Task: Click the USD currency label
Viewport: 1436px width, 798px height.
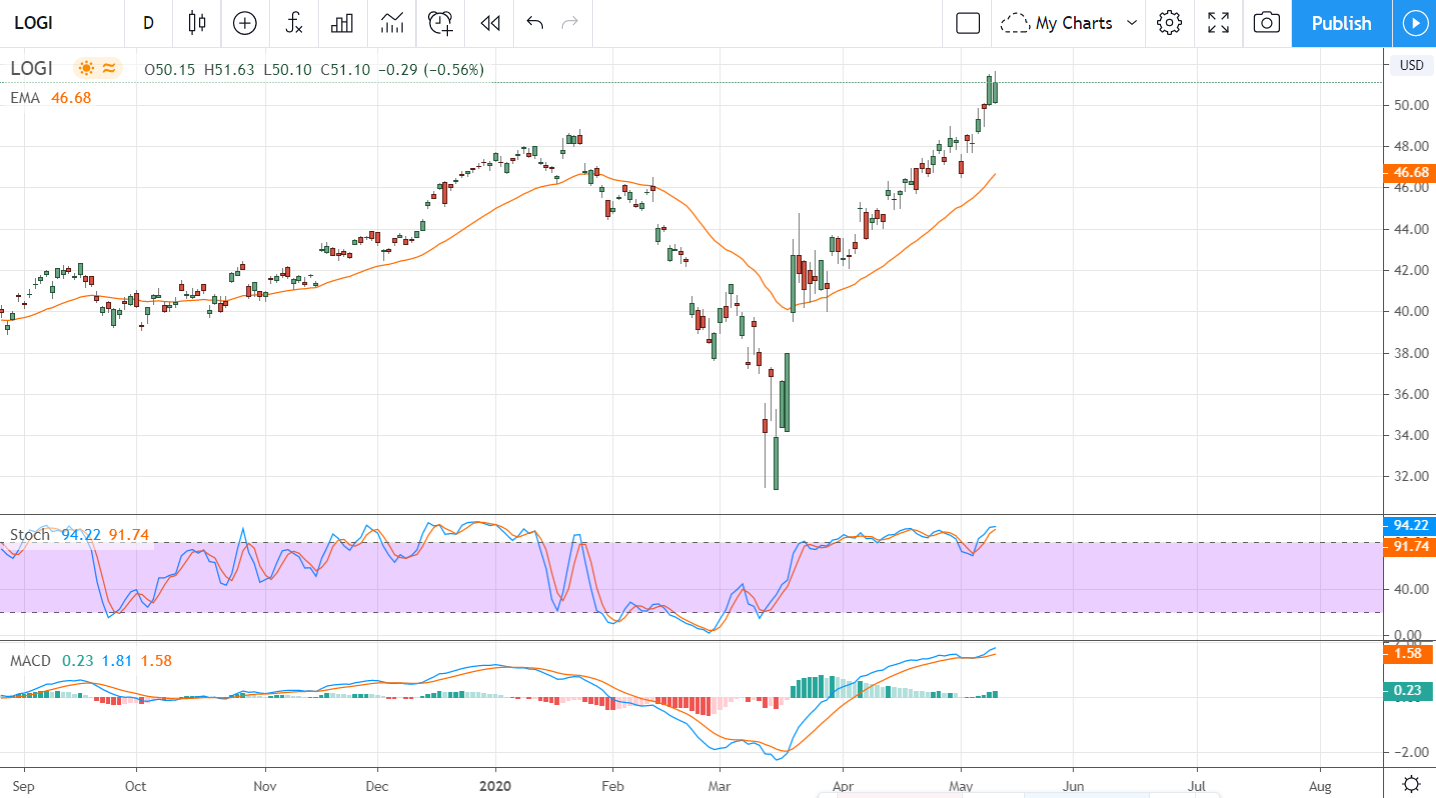Action: tap(1411, 65)
